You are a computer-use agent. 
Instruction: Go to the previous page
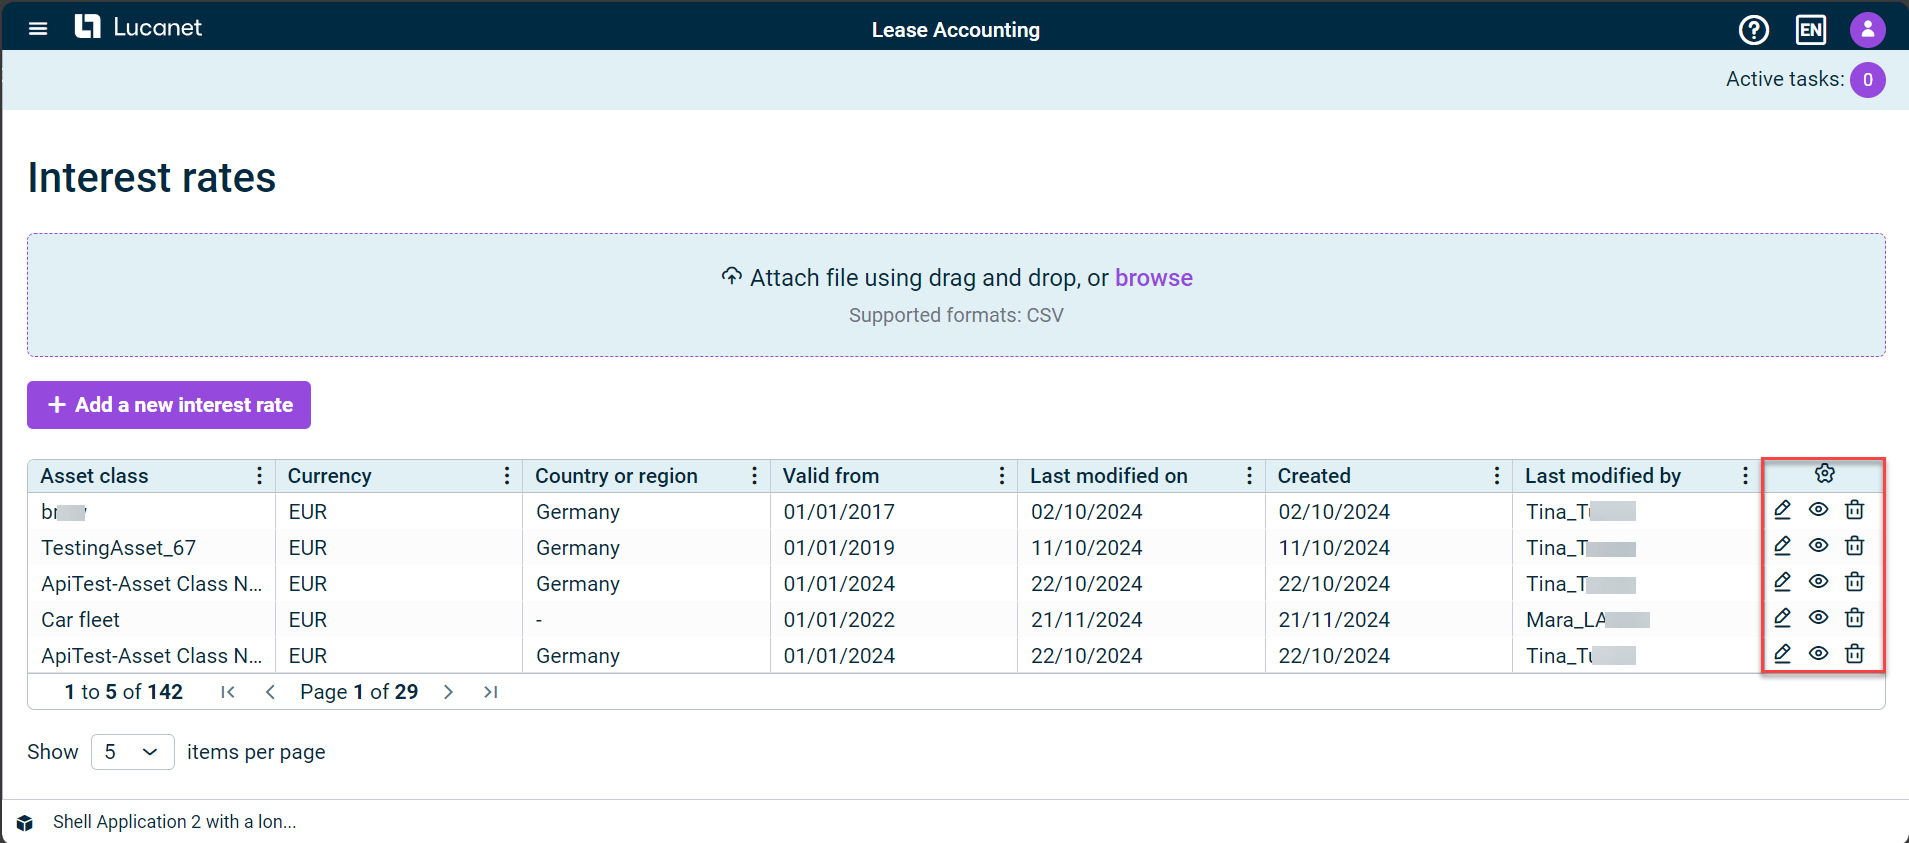270,692
